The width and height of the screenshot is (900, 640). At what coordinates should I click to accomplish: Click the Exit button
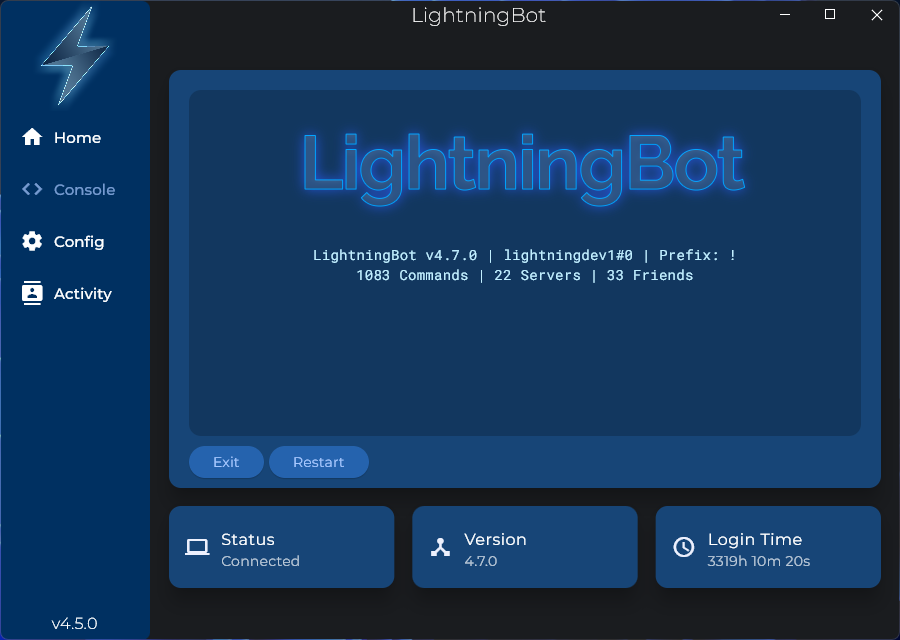coord(226,461)
